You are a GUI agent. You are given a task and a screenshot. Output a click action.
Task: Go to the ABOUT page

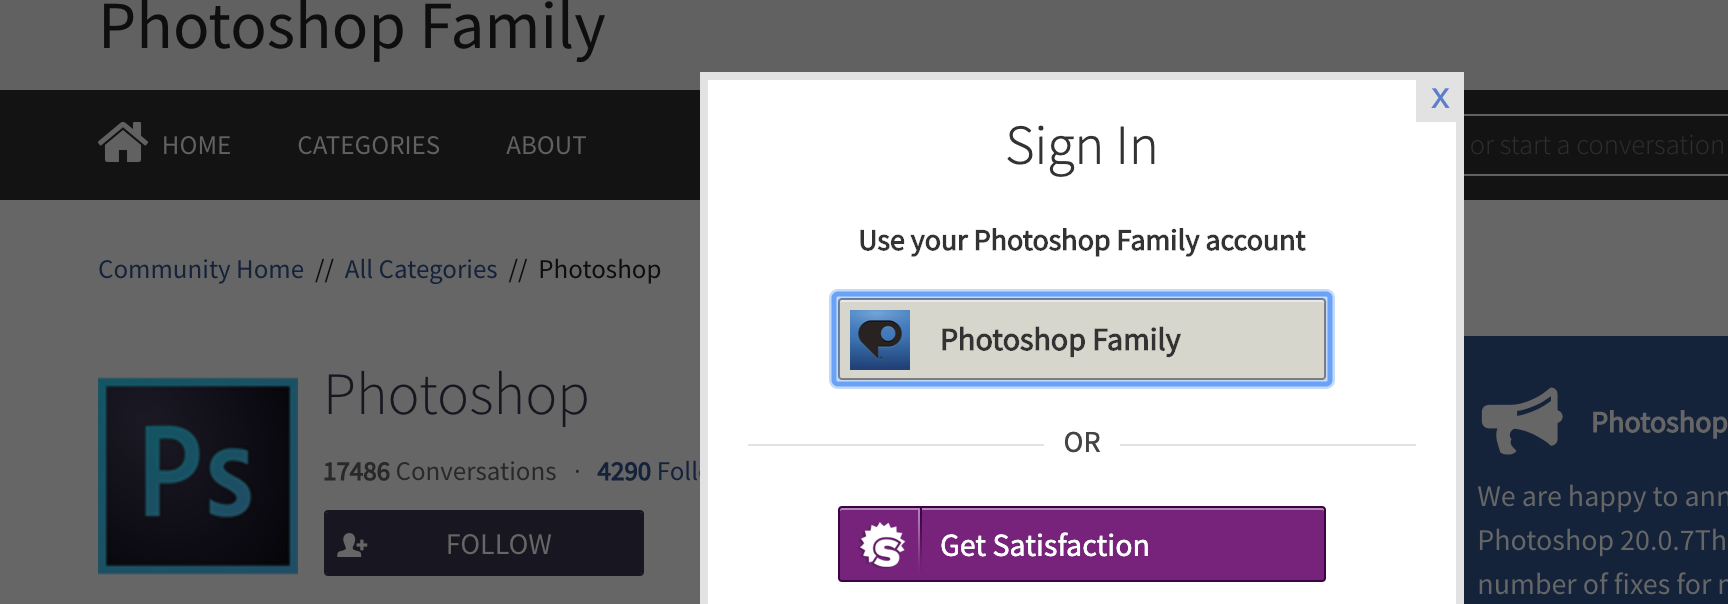[546, 146]
